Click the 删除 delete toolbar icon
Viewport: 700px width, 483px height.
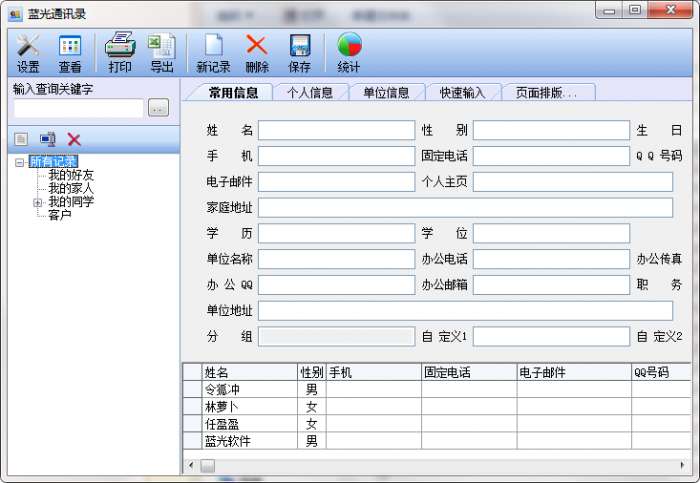257,53
